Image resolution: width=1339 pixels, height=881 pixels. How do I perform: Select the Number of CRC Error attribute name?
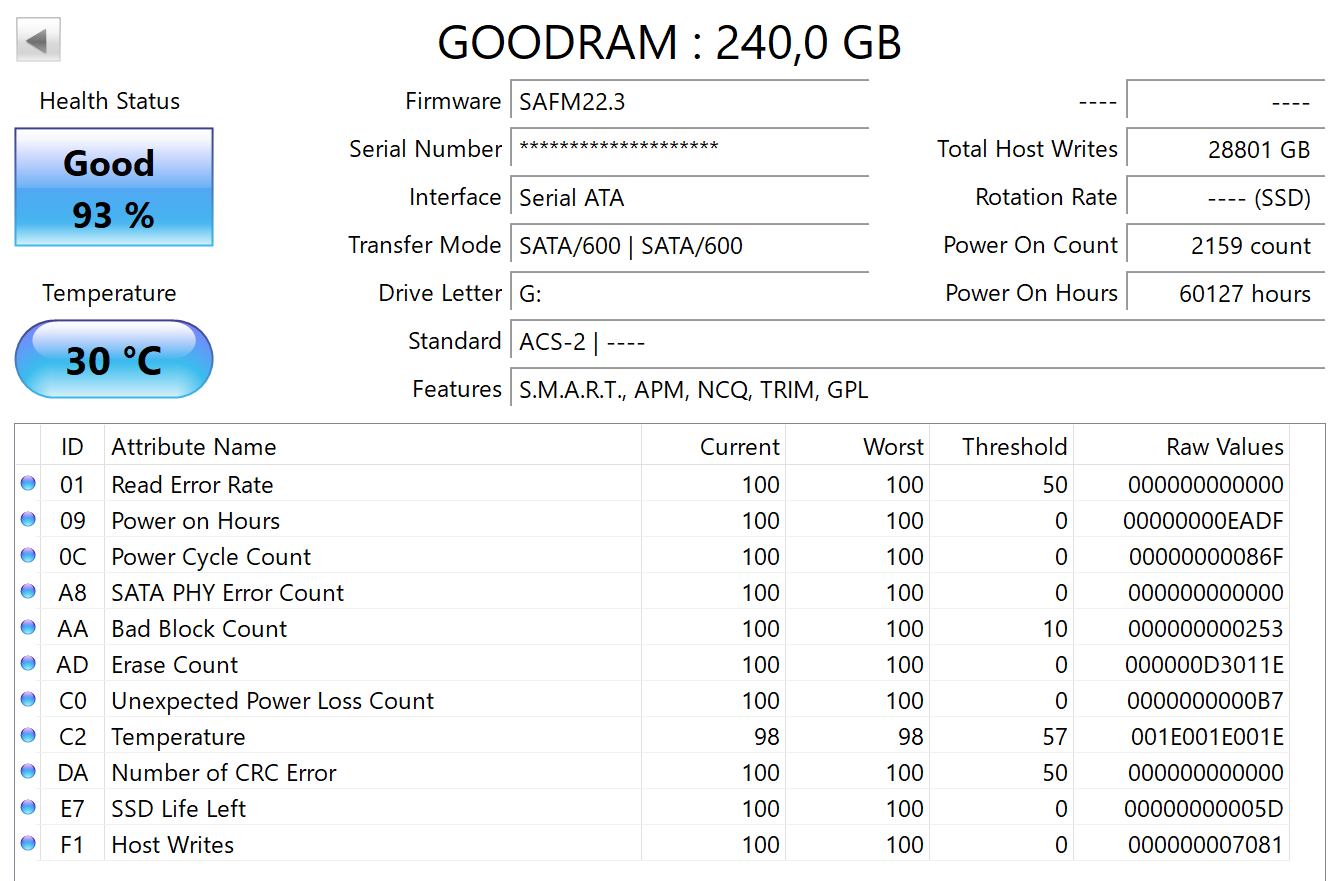point(224,773)
